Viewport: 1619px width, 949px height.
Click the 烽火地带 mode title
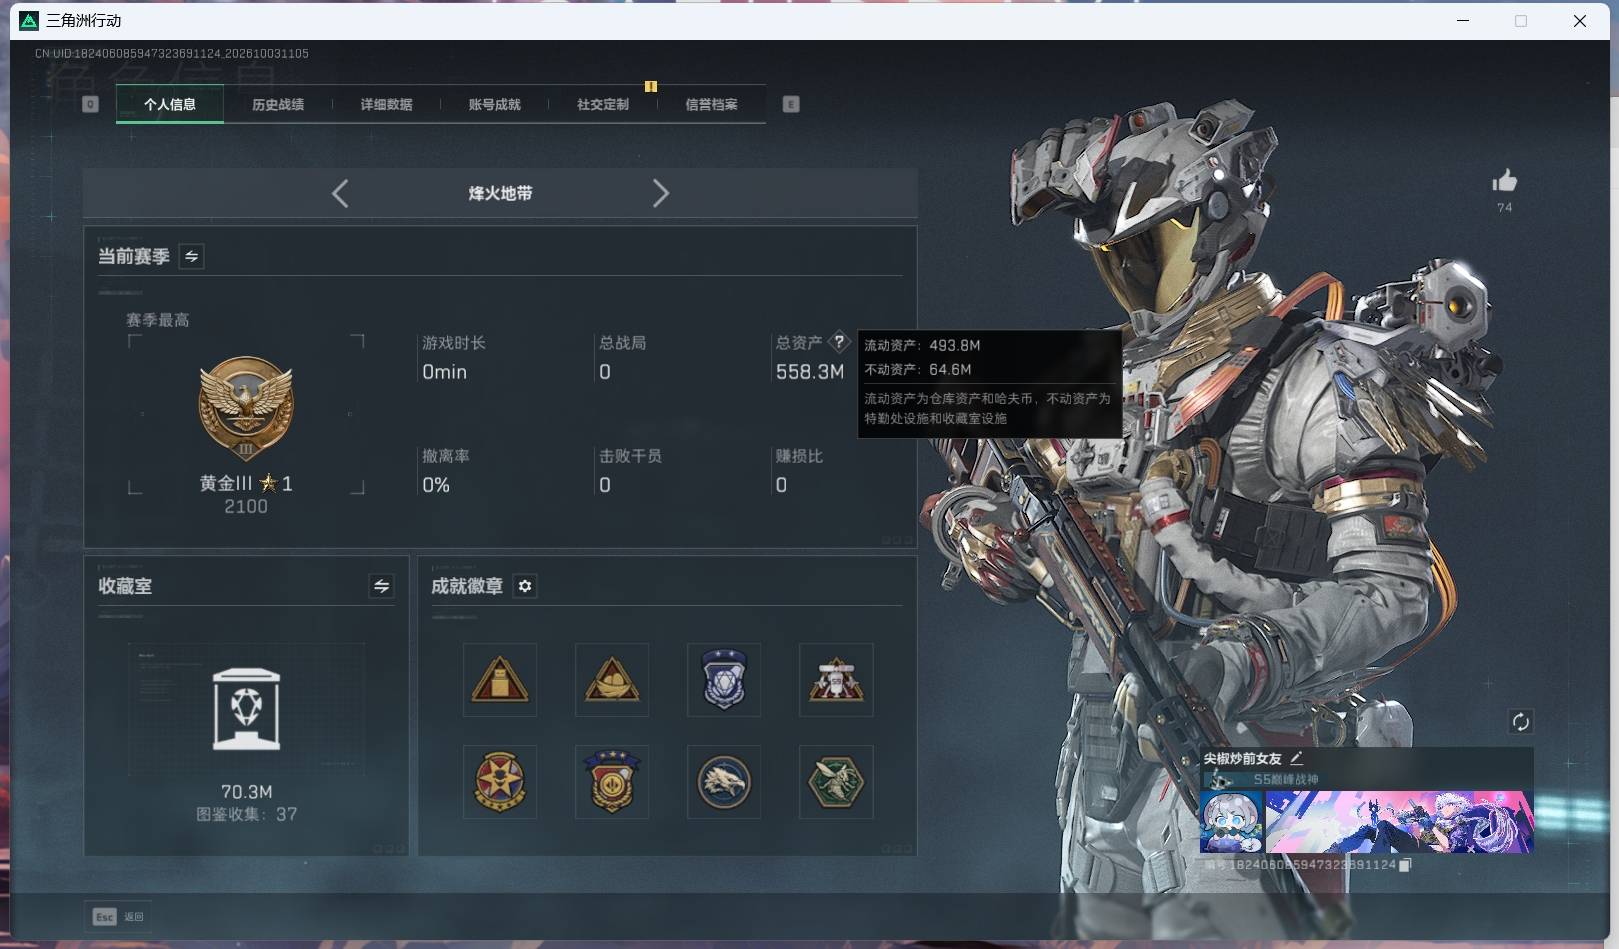[500, 193]
